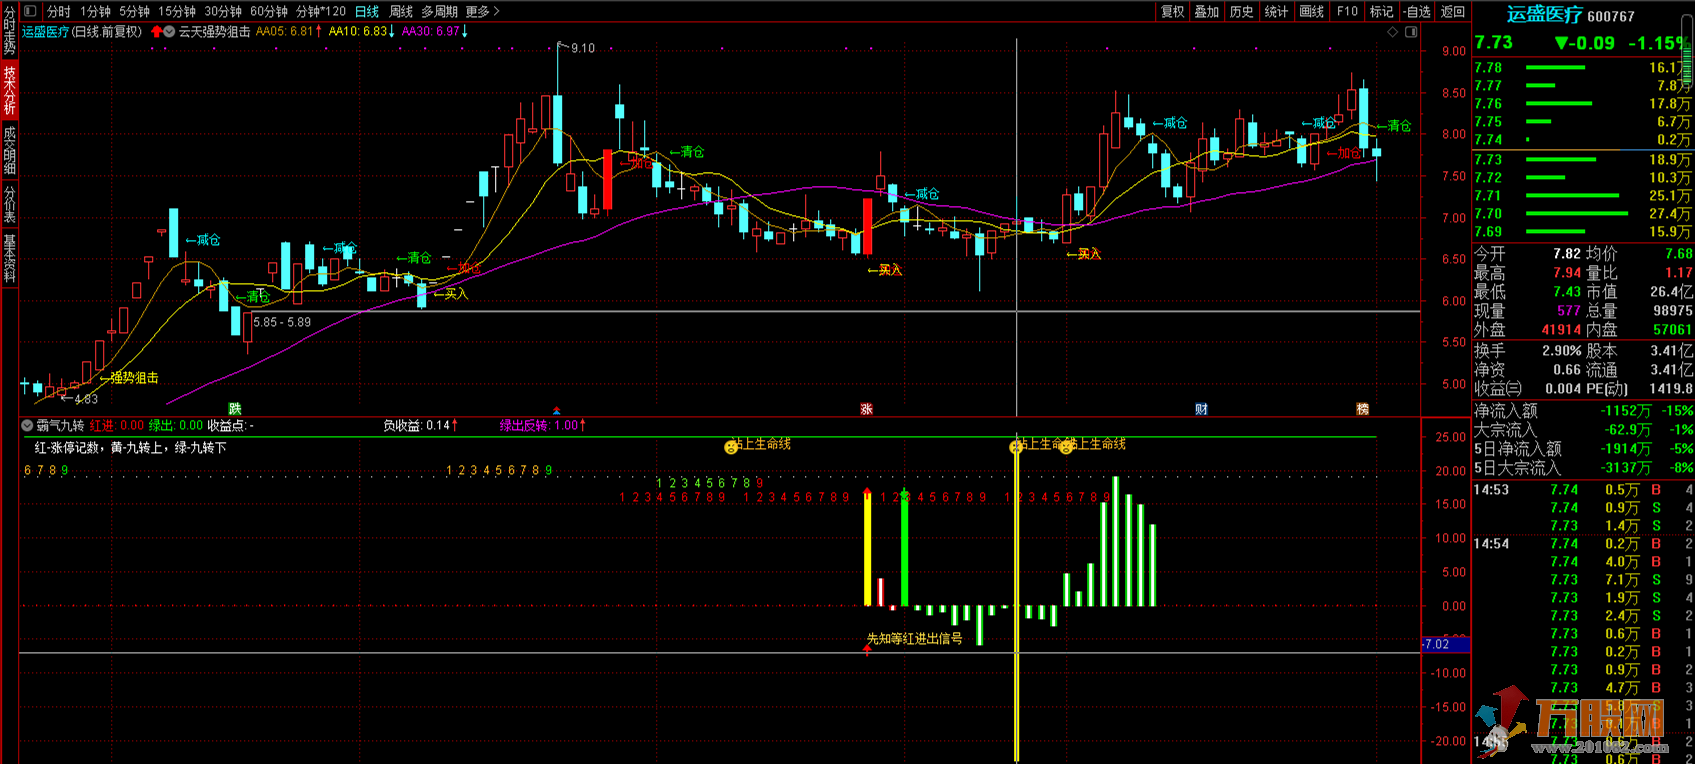Click the 返回 back button
This screenshot has width=1695, height=764.
(1453, 11)
